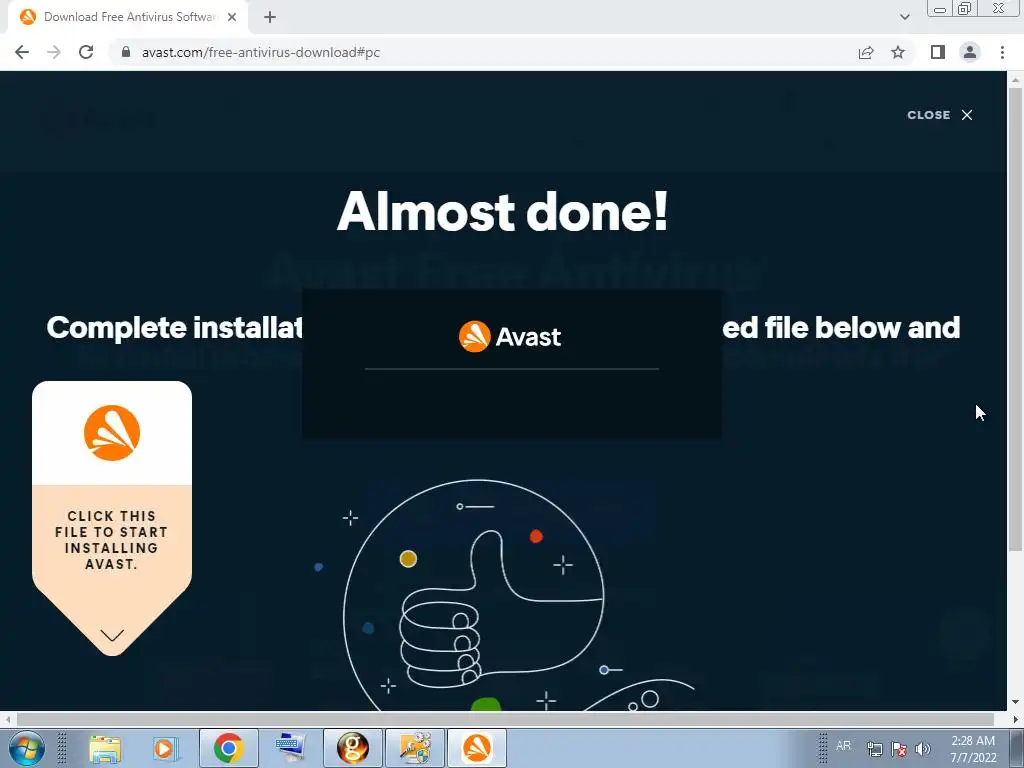Click the Almost done! heading
Image resolution: width=1024 pixels, height=768 pixels.
503,211
